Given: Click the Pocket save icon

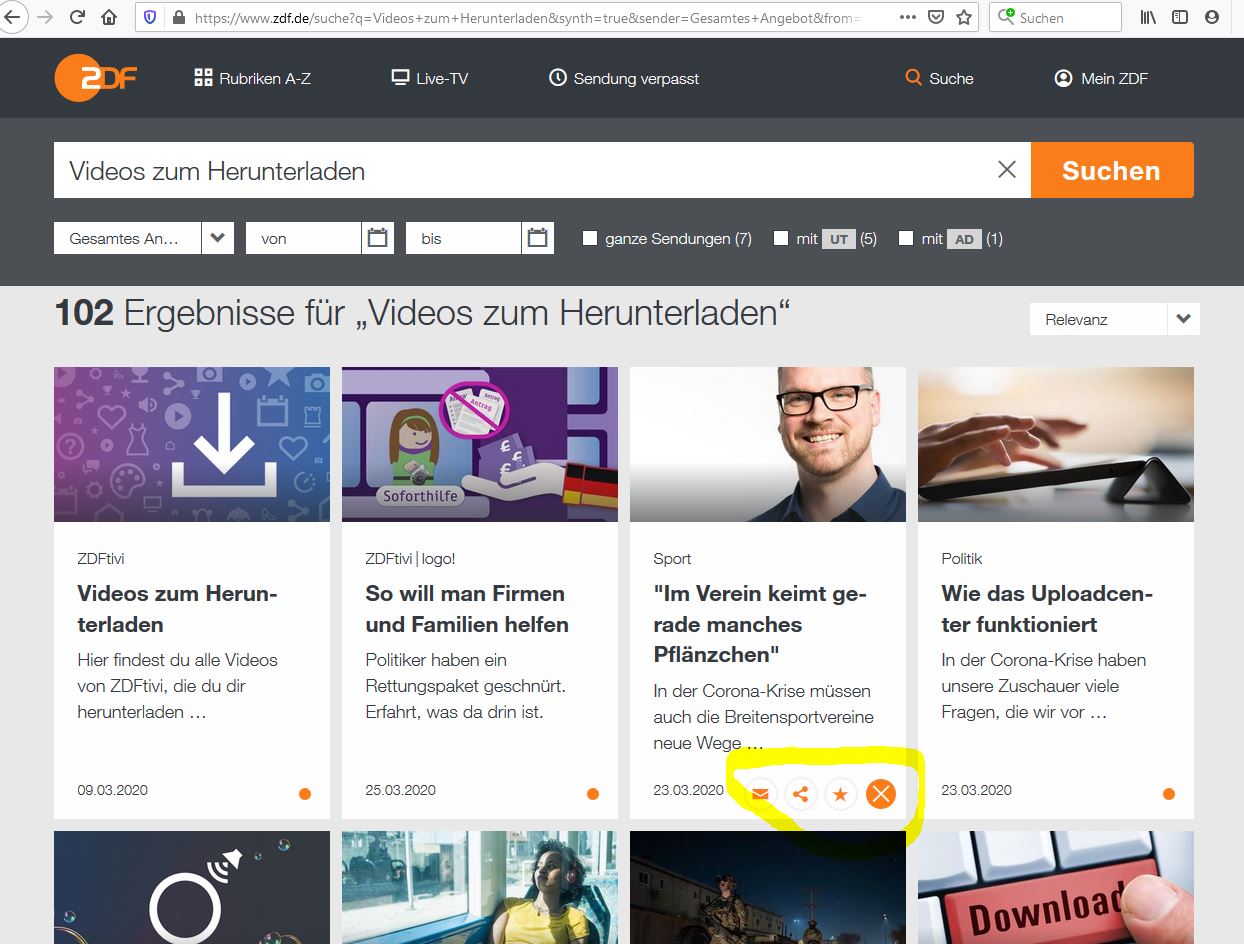Looking at the screenshot, I should click(936, 18).
